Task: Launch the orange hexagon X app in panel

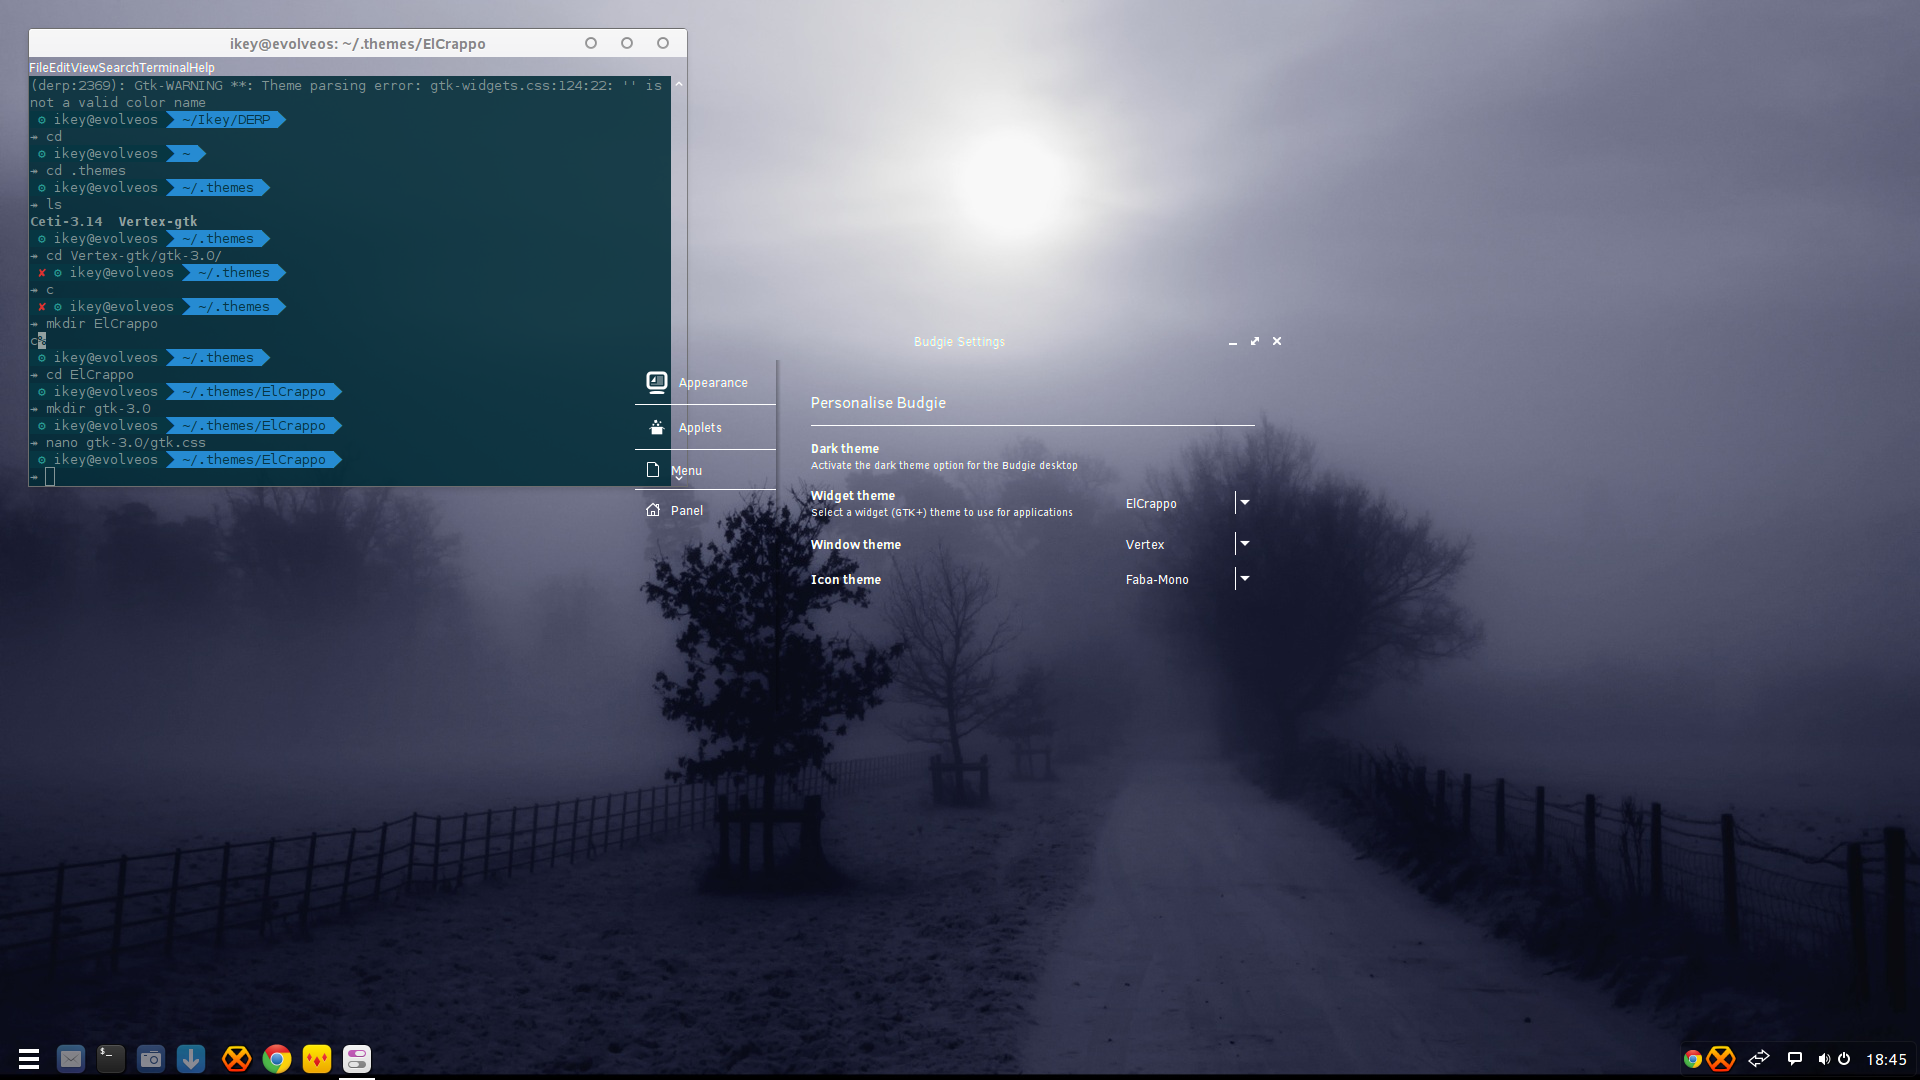Action: tap(236, 1058)
